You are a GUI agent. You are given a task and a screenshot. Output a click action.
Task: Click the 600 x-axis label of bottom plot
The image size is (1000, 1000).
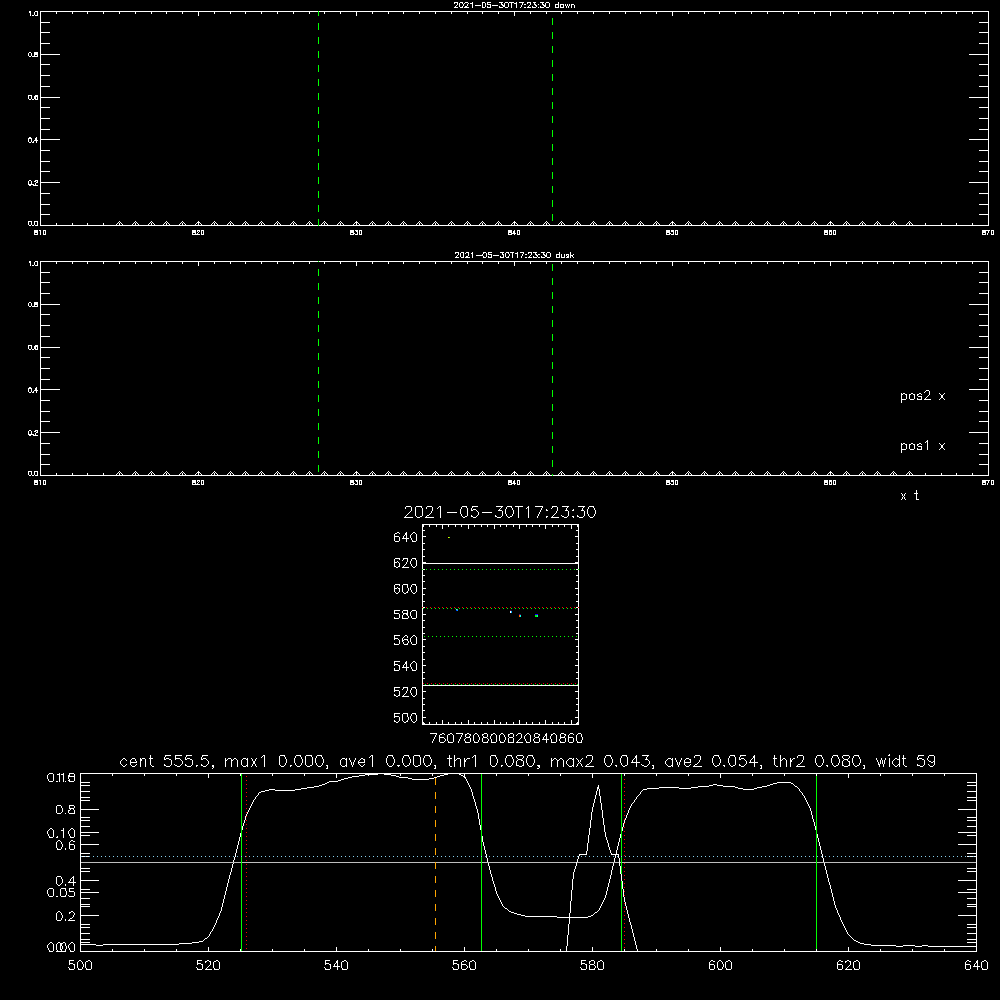click(x=720, y=966)
